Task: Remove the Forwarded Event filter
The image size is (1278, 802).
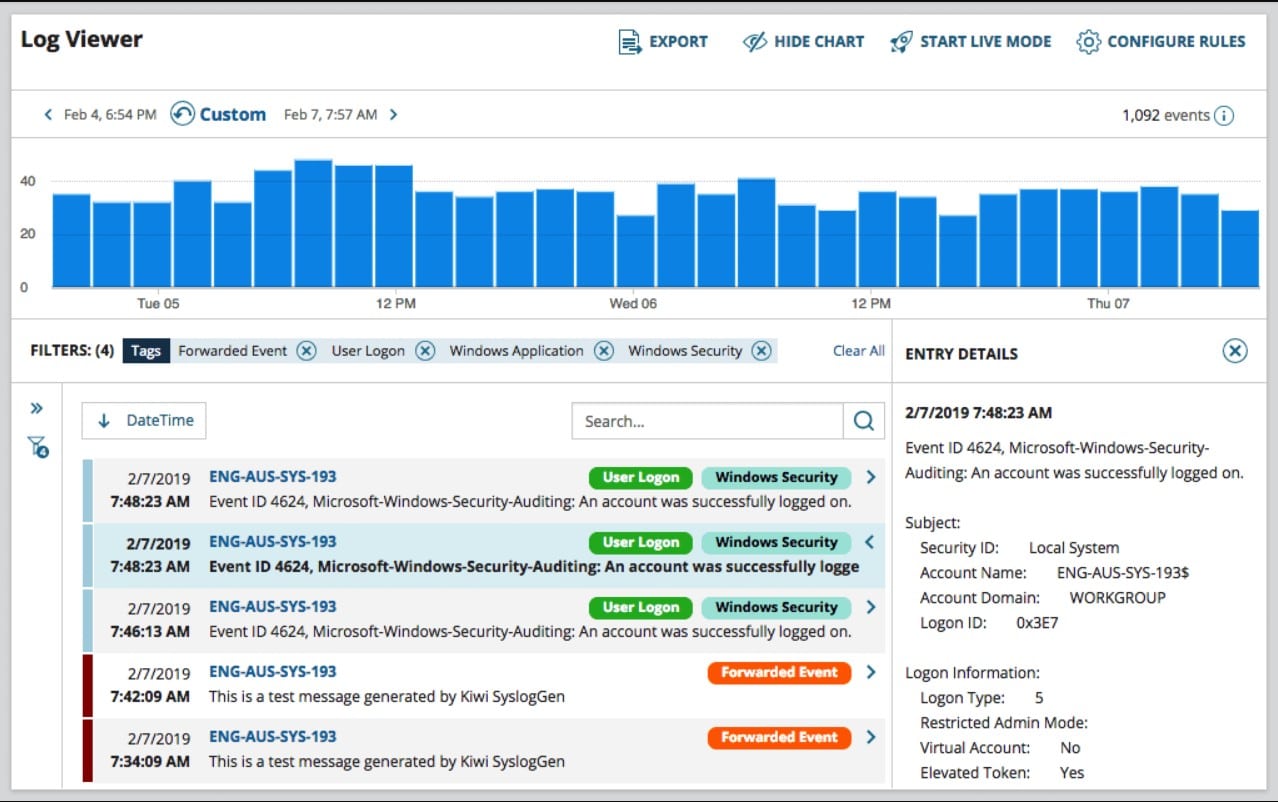Action: pyautogui.click(x=306, y=351)
